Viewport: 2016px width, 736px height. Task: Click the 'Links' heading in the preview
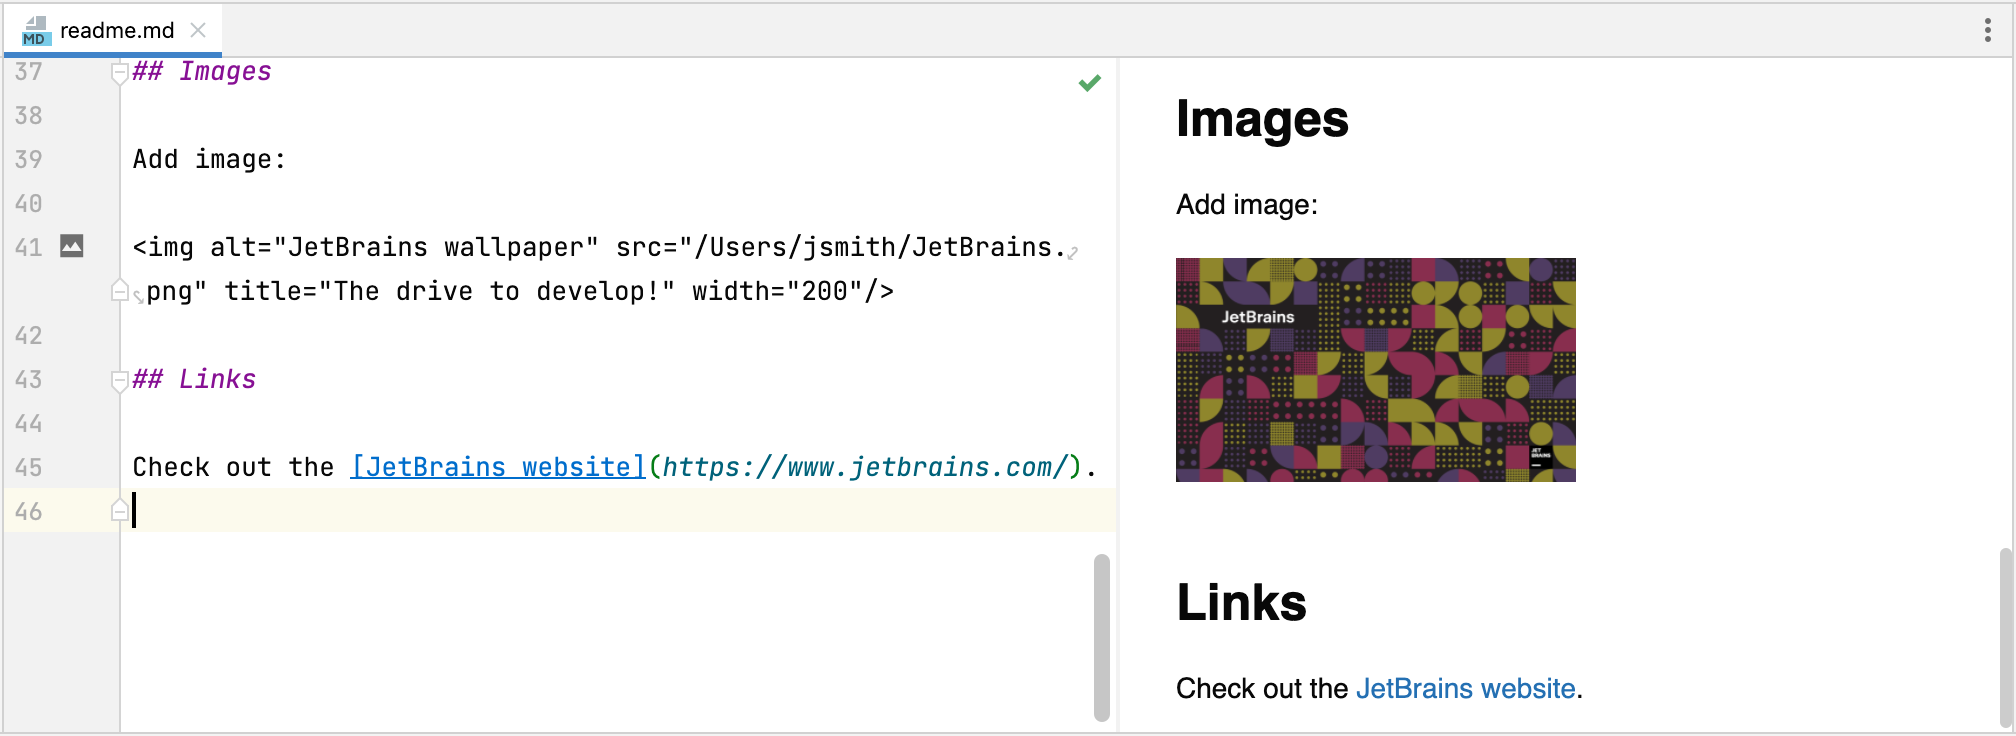pos(1241,602)
